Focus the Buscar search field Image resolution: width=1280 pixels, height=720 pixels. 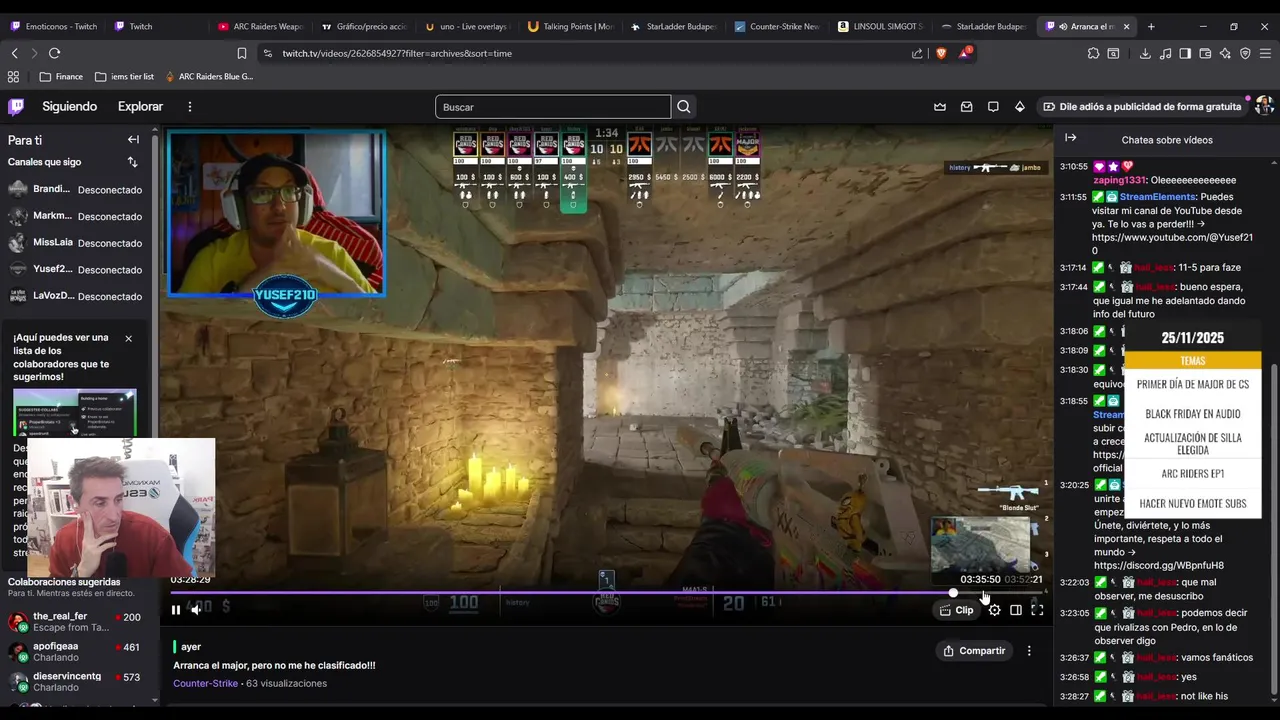click(553, 107)
